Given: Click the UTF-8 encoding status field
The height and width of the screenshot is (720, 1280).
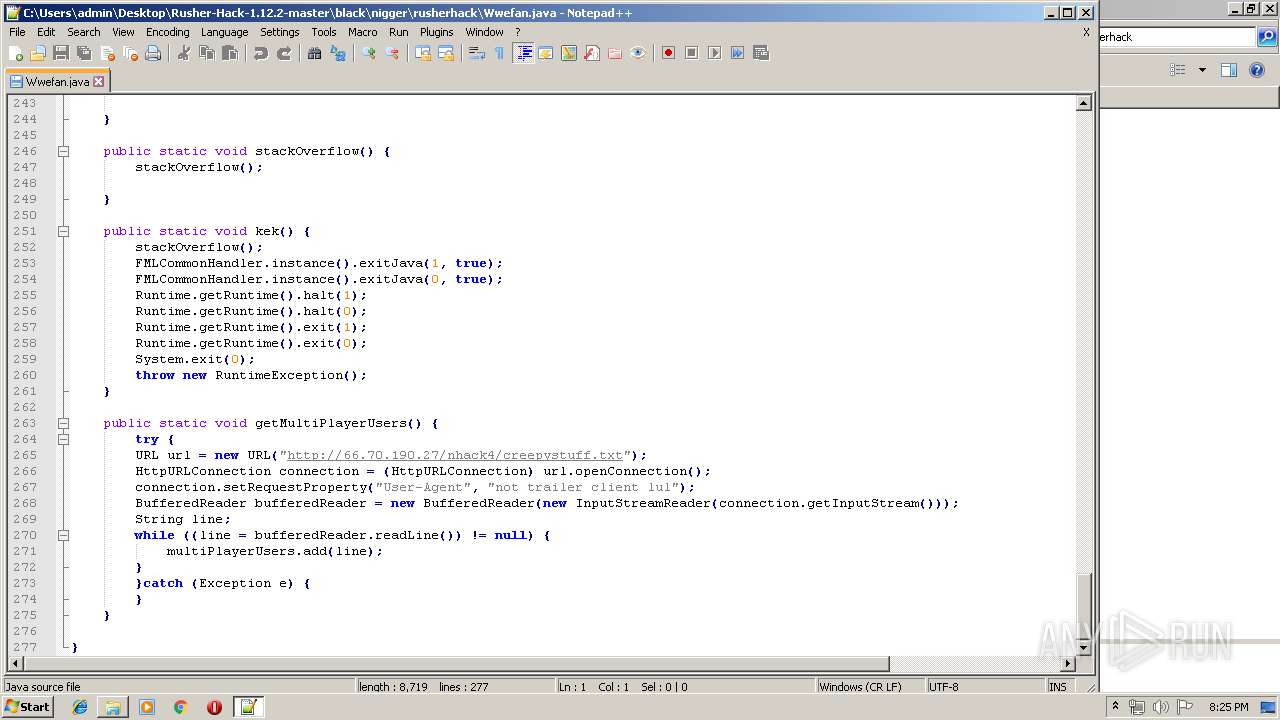Looking at the screenshot, I should click(984, 687).
